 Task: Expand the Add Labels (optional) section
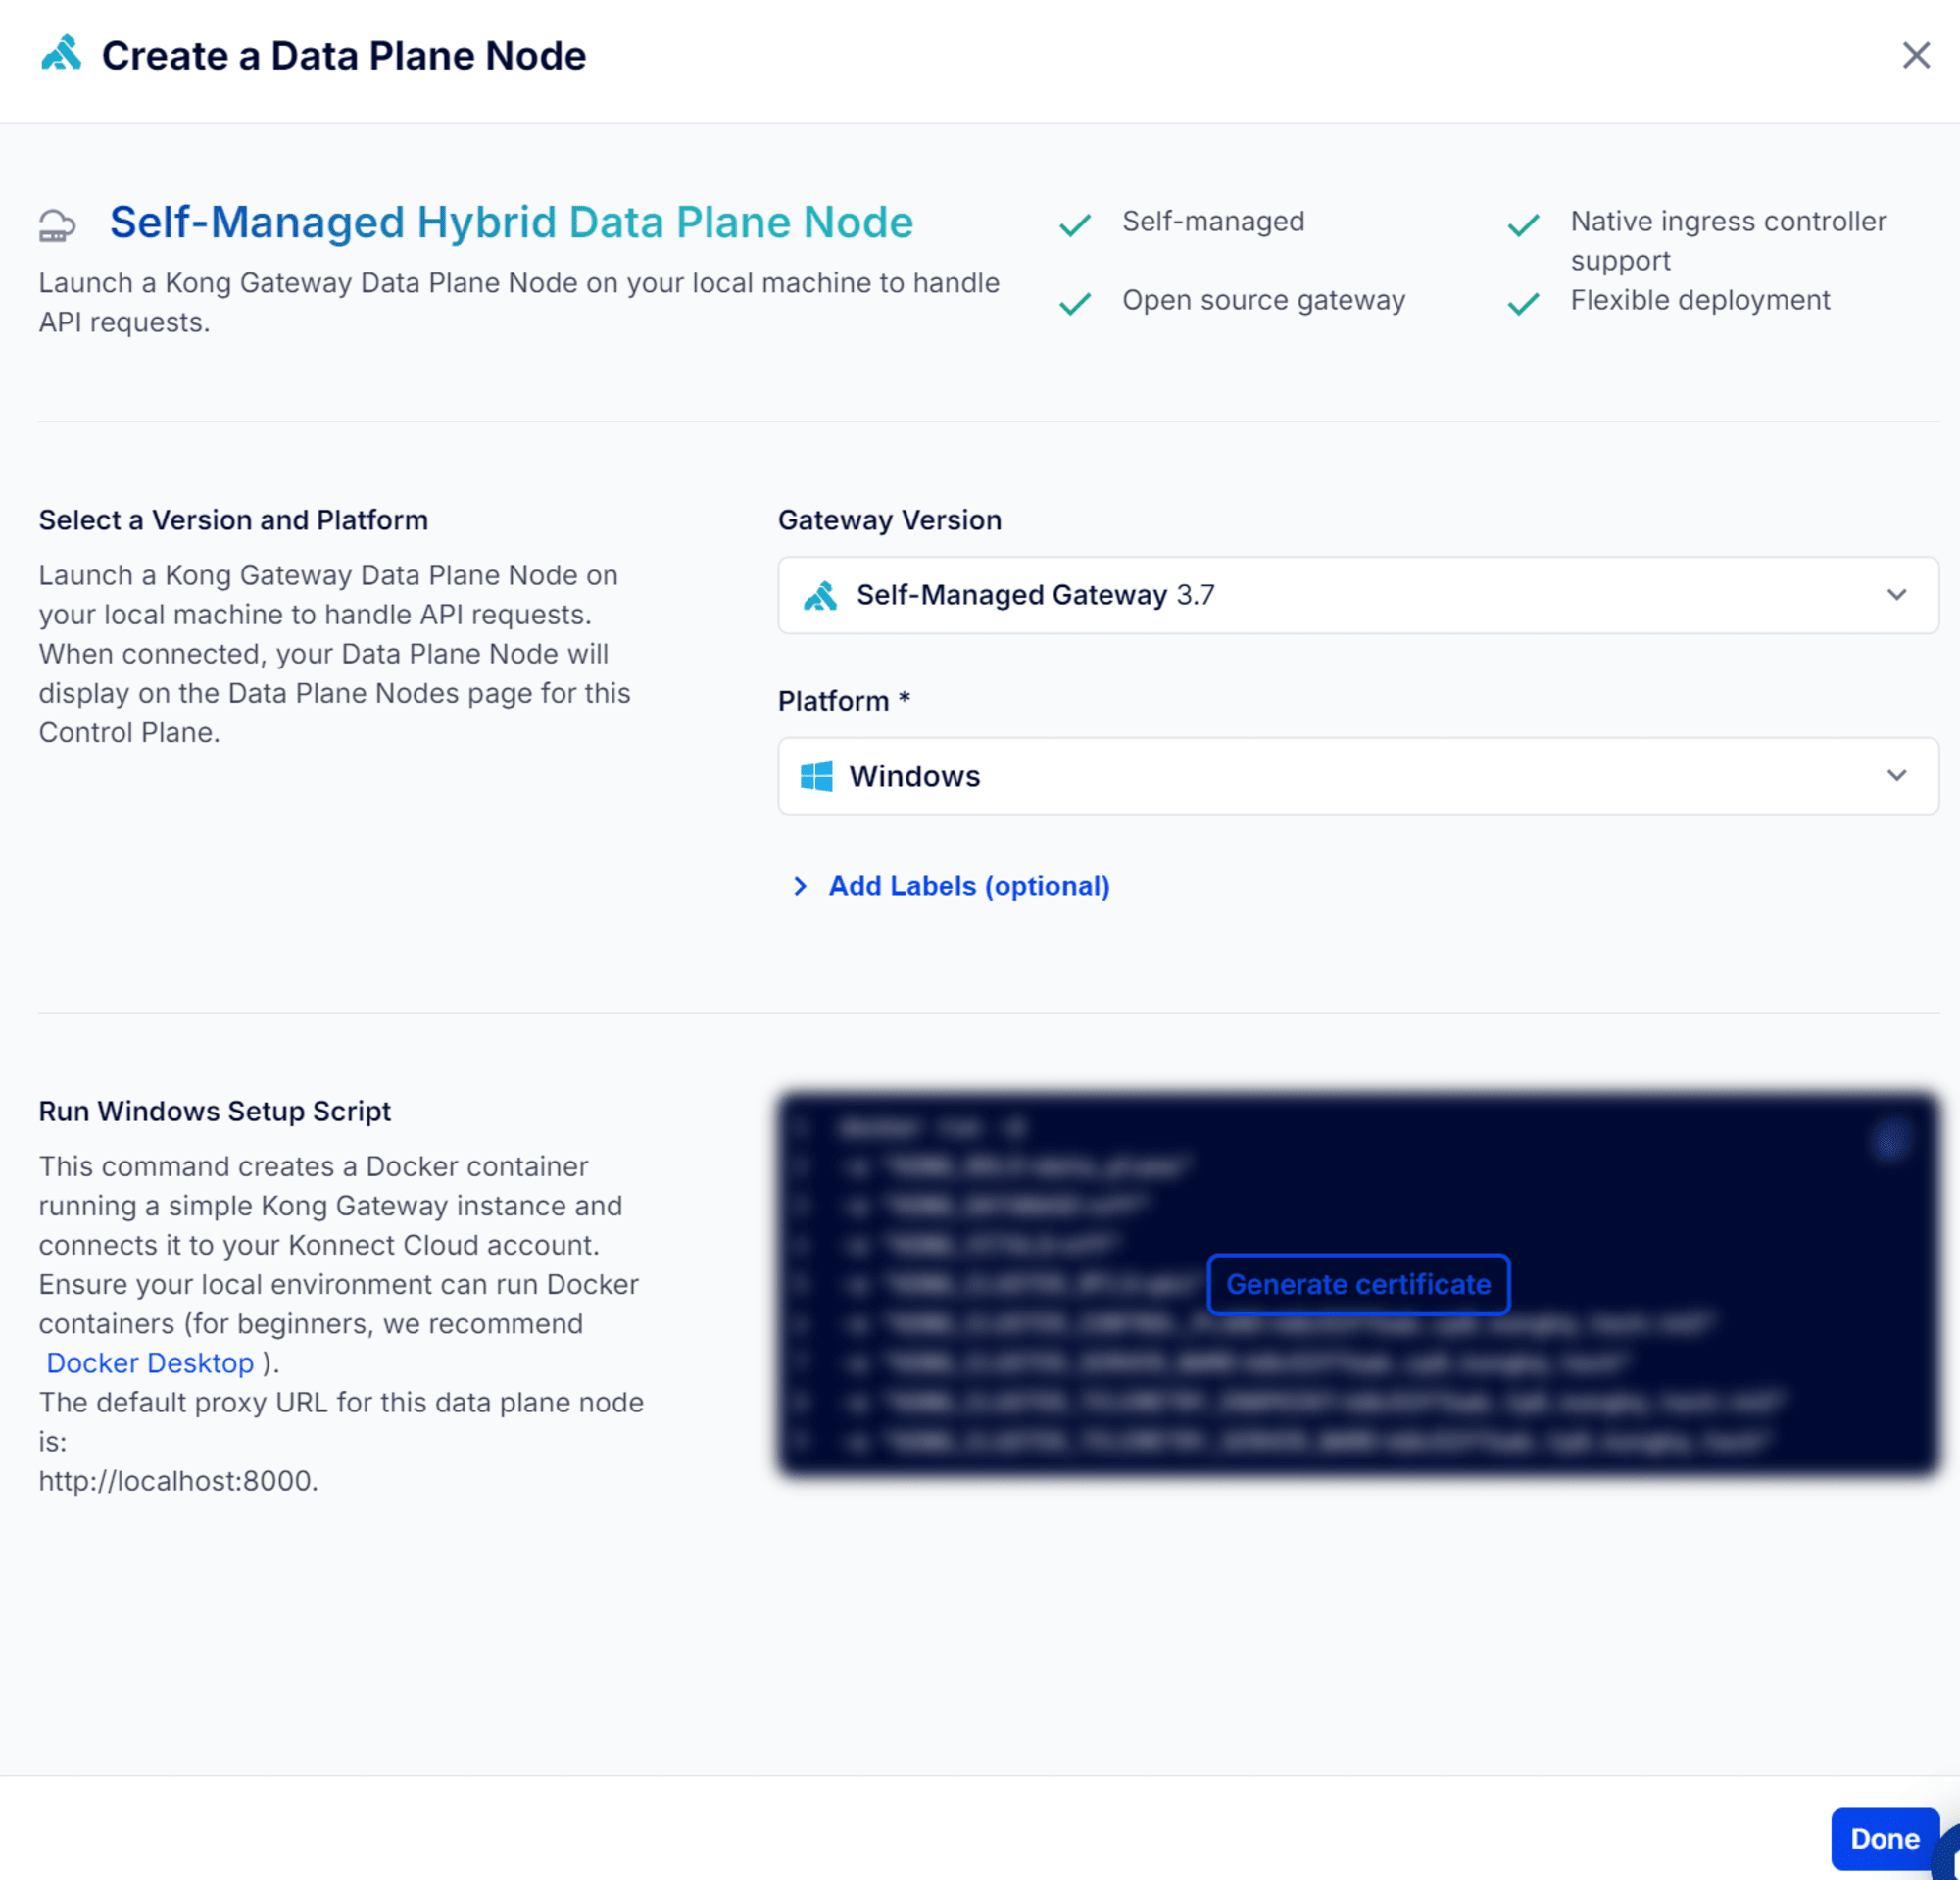coord(950,886)
